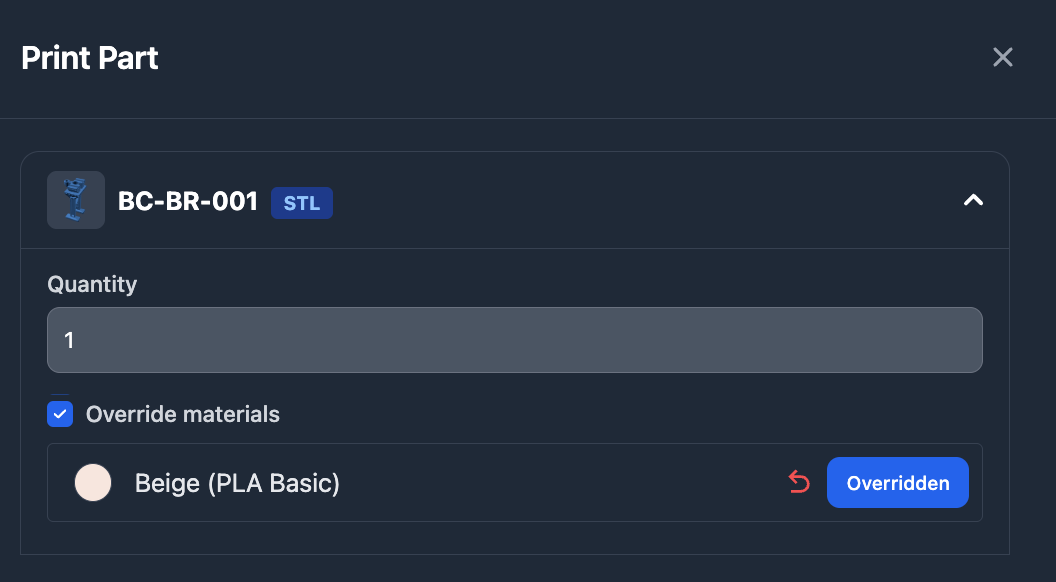Select the BC-BR-001 part name
The image size is (1056, 582).
point(188,202)
